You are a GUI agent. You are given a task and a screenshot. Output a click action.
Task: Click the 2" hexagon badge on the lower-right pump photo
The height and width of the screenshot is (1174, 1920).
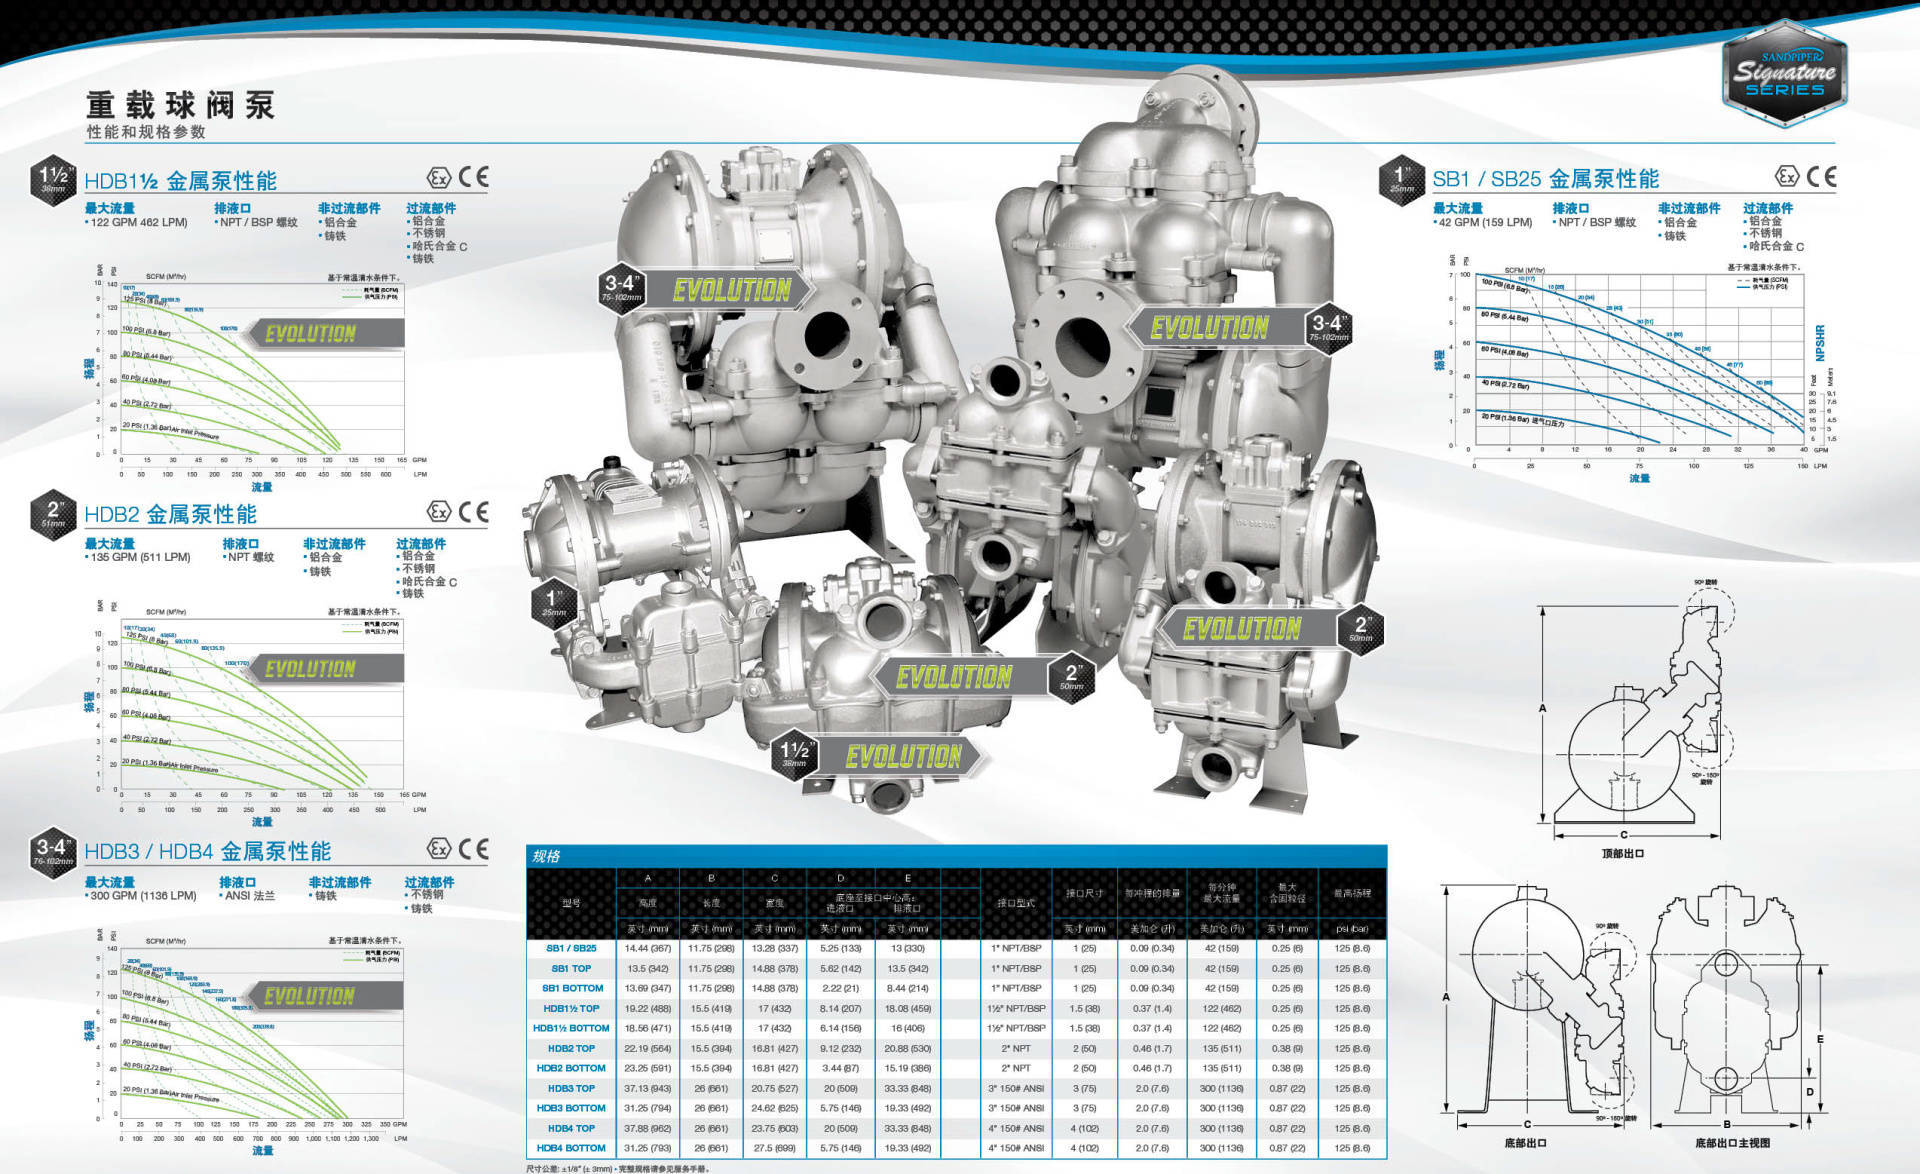[x=1361, y=628]
